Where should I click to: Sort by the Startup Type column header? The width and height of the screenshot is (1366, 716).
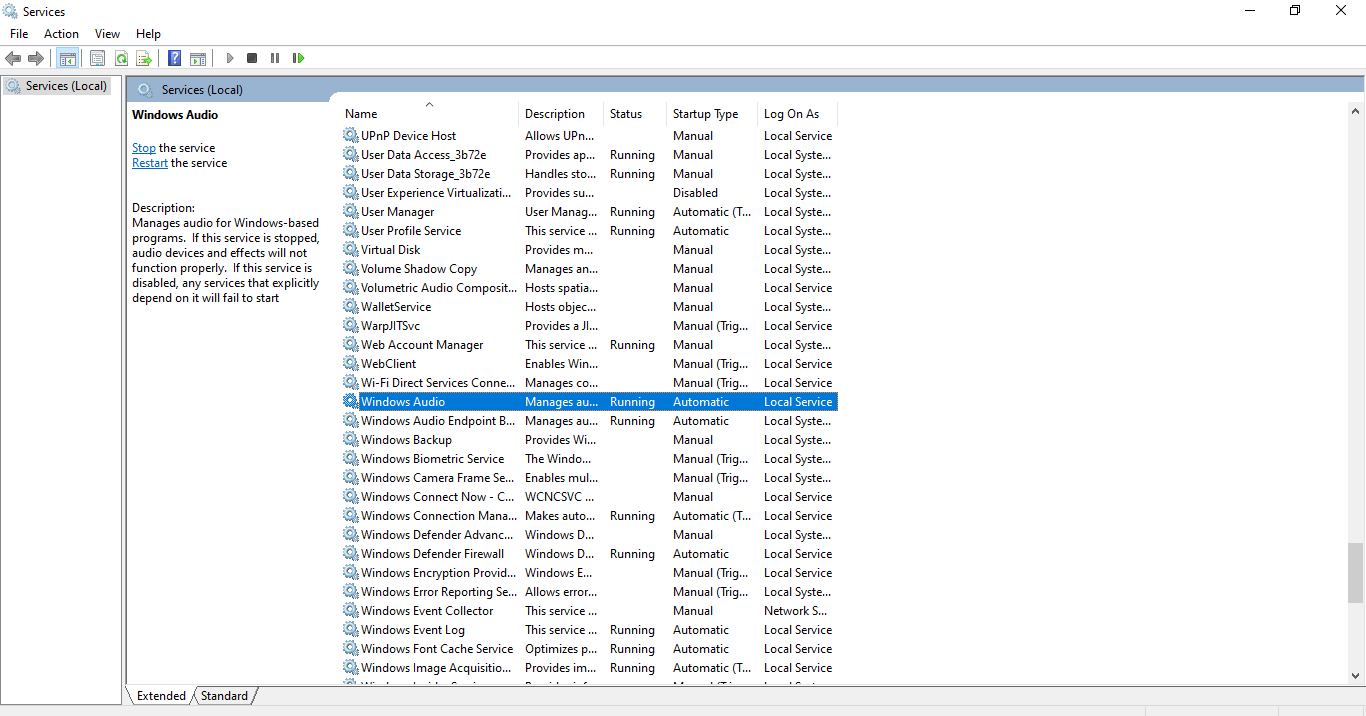click(712, 114)
